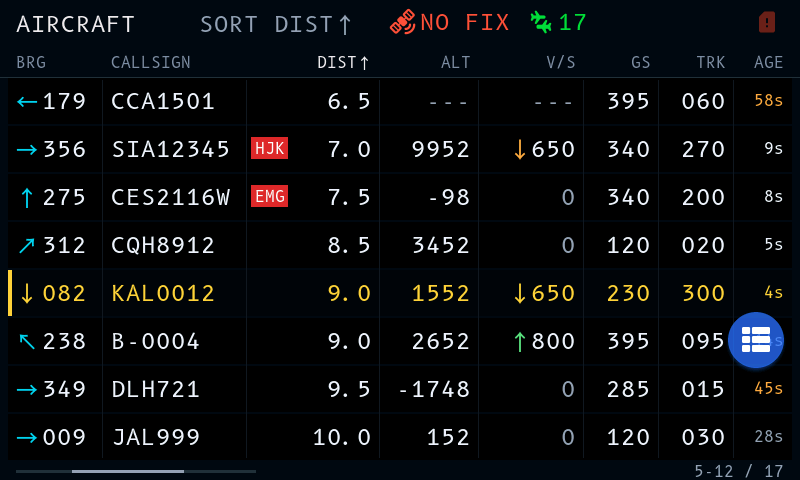Select callsign CES2116W

tap(170, 197)
